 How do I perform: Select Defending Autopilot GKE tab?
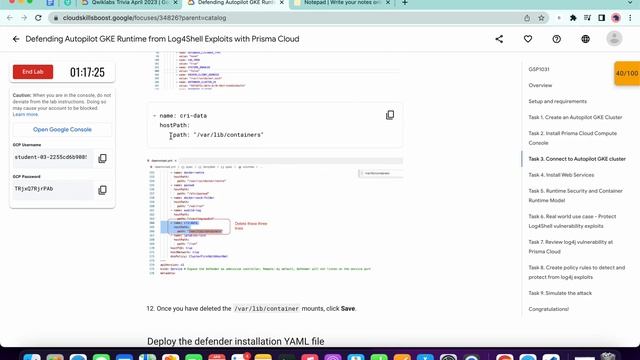tap(236, 3)
